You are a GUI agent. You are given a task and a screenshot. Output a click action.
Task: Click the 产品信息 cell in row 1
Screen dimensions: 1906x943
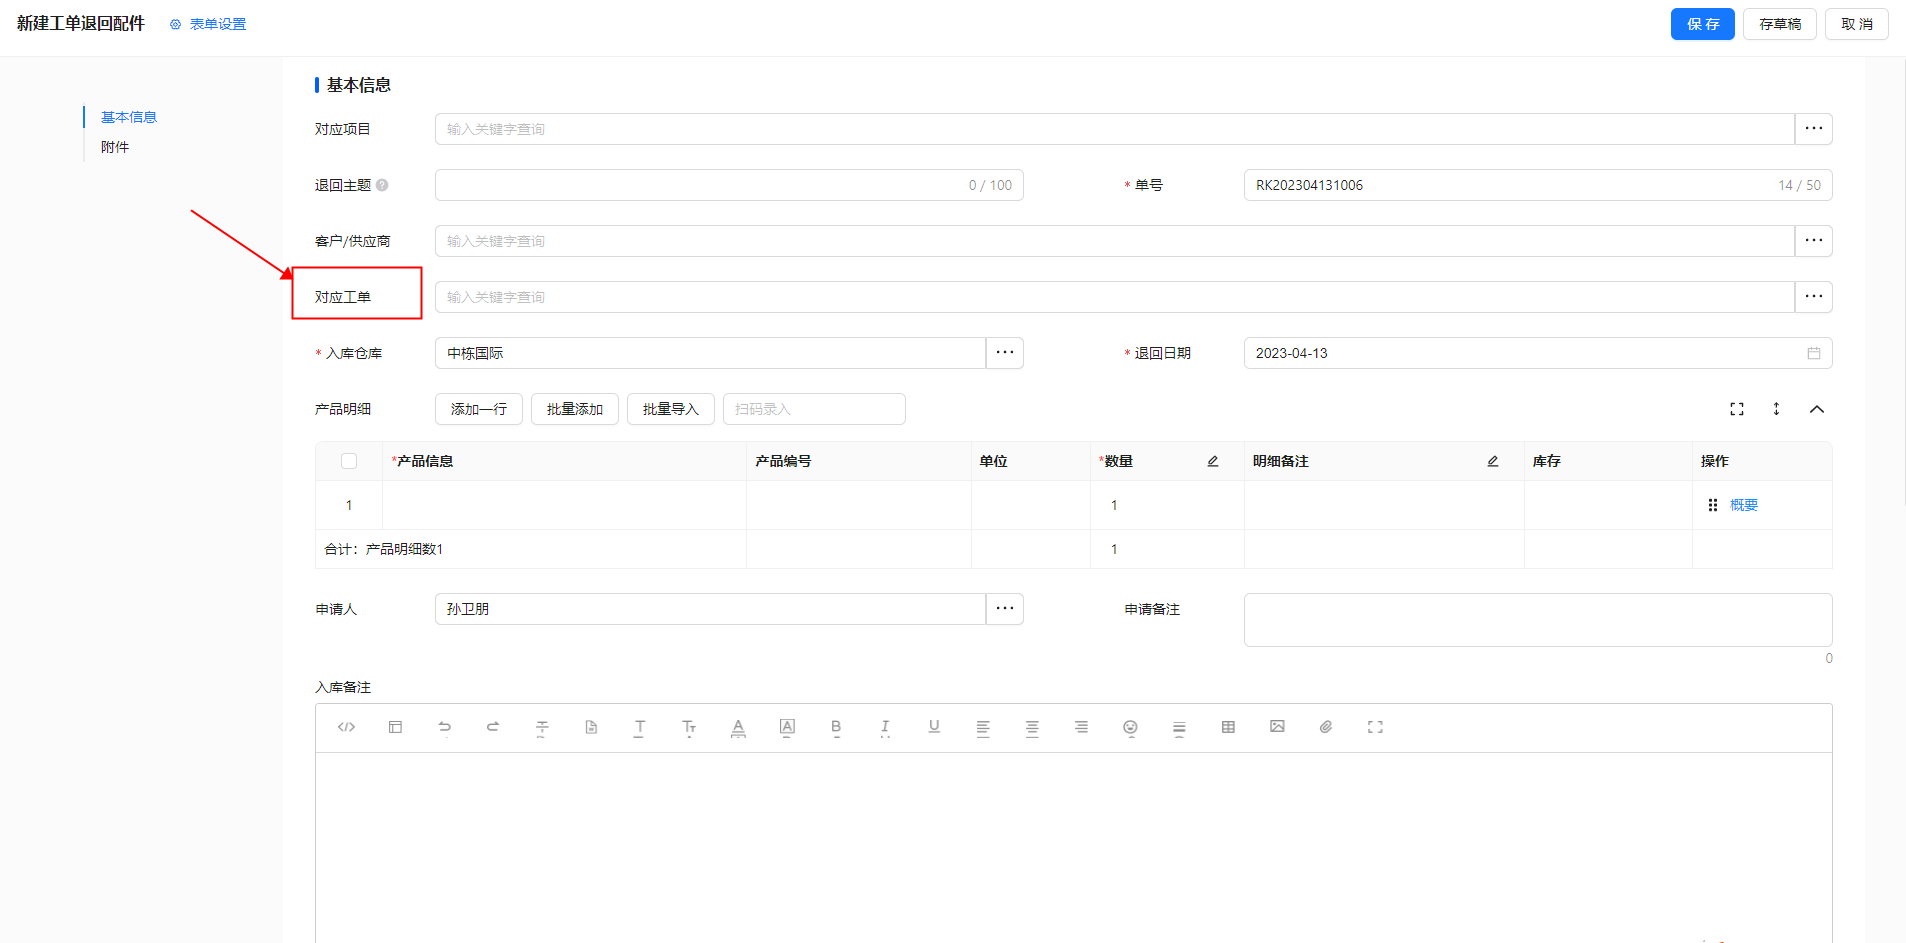coord(564,505)
